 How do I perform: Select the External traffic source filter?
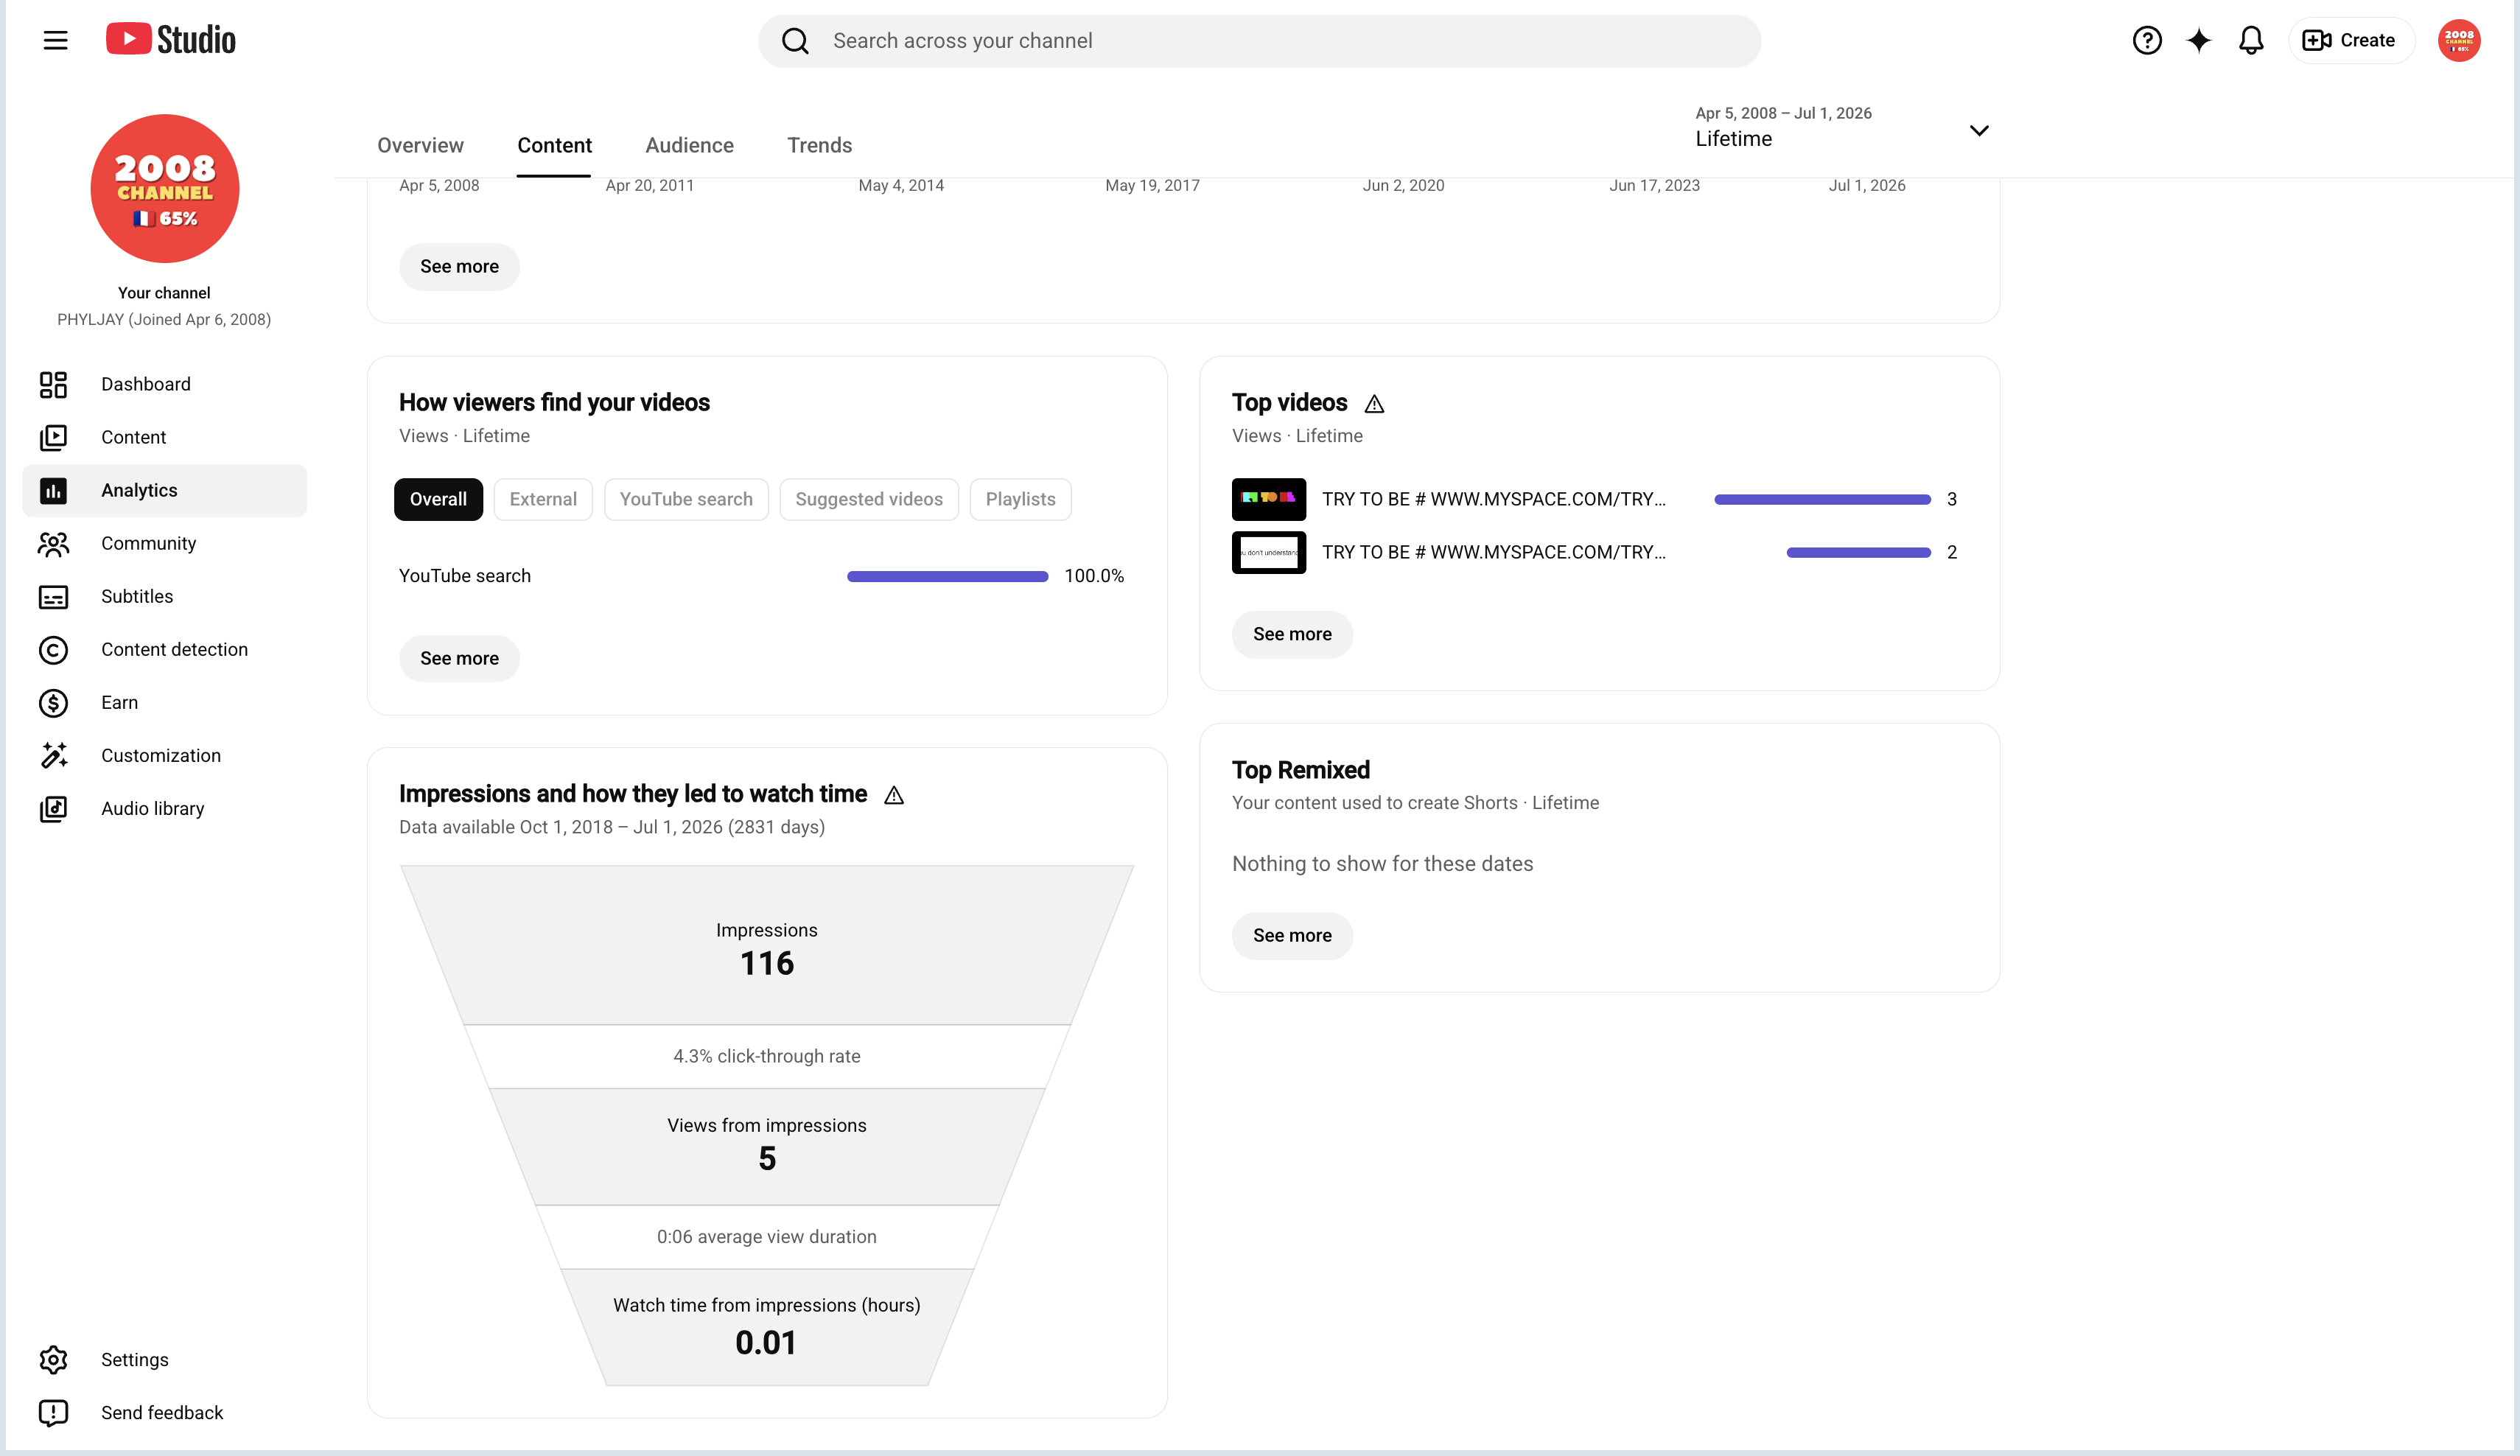543,499
